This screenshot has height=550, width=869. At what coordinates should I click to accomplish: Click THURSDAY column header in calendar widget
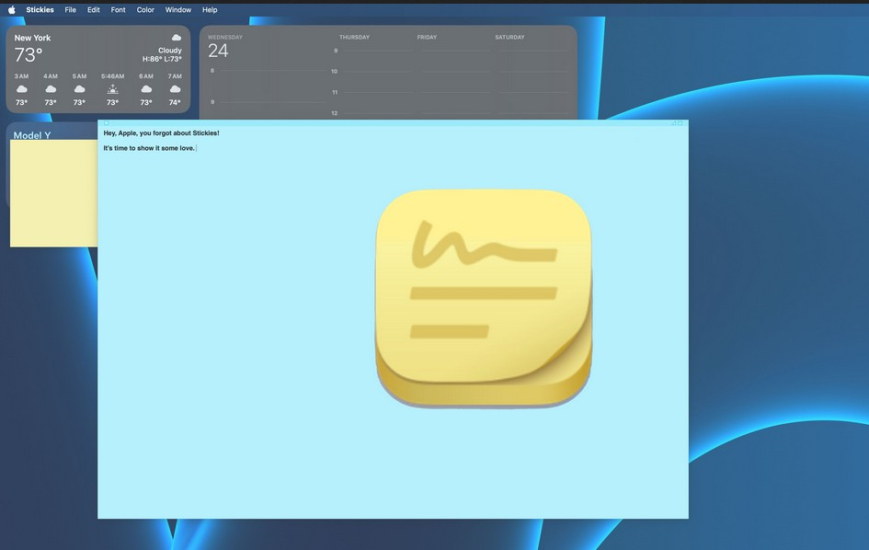tap(354, 37)
